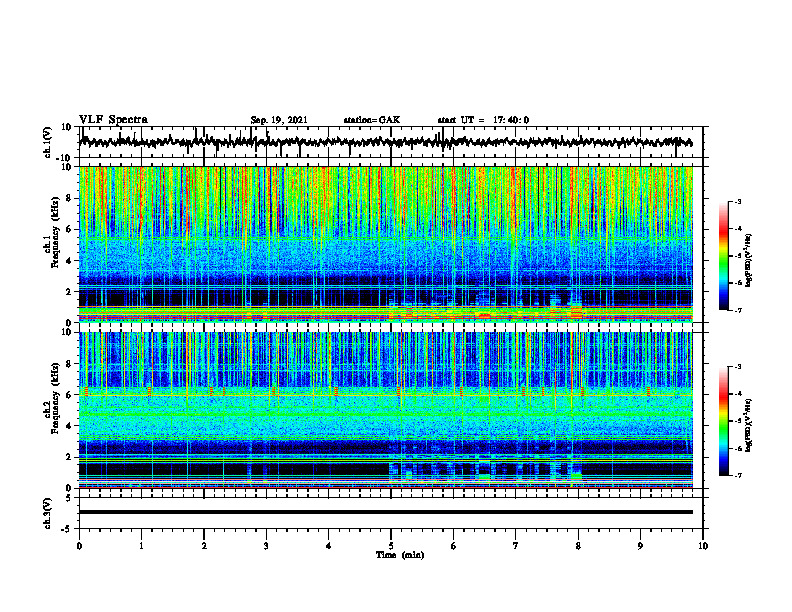This screenshot has height=612, width=792.
Task: Click the ch.1 voltage waveform trace
Action: click(x=386, y=142)
